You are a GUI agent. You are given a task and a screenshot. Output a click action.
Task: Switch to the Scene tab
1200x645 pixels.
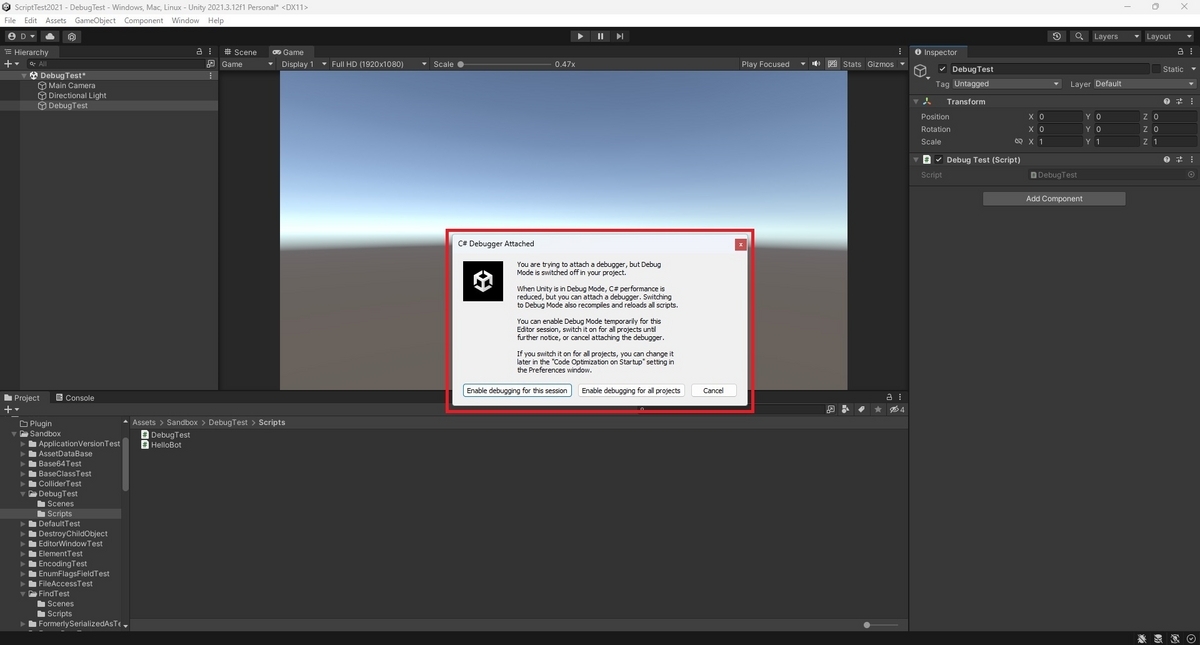(241, 52)
